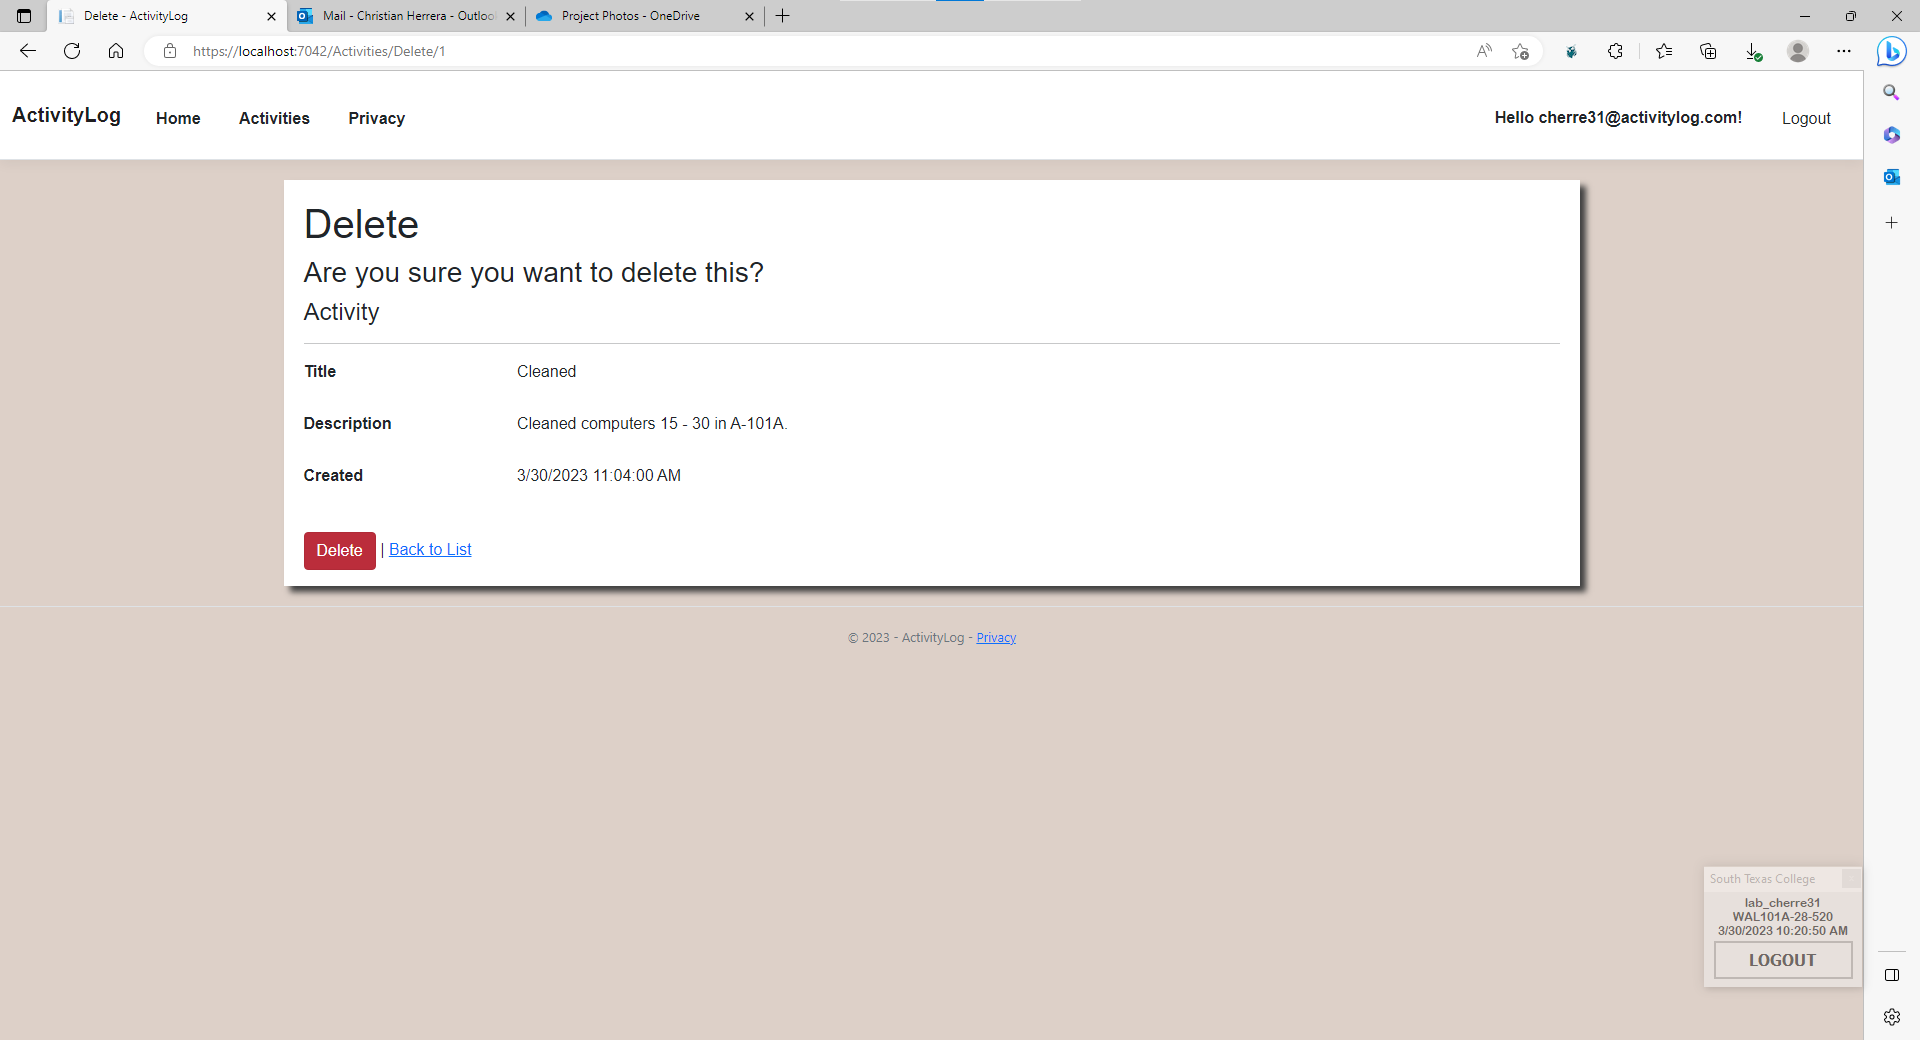Switch to Mail - Christian Herrera tab
The height and width of the screenshot is (1040, 1920).
(407, 16)
